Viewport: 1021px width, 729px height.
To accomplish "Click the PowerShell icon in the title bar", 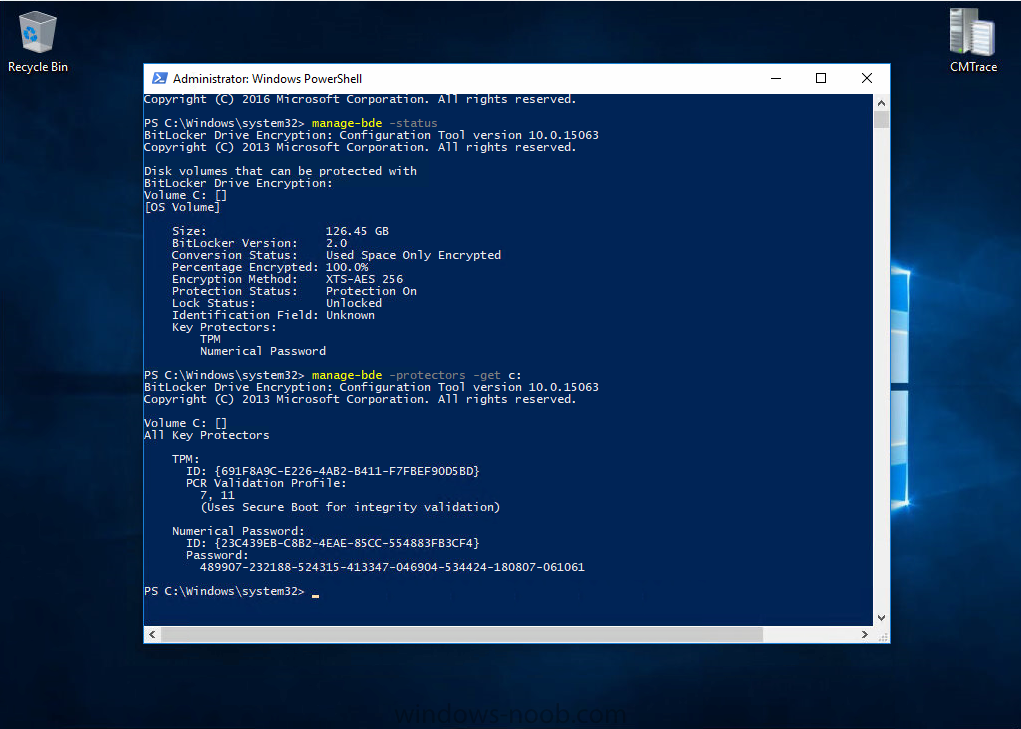I will click(x=159, y=79).
